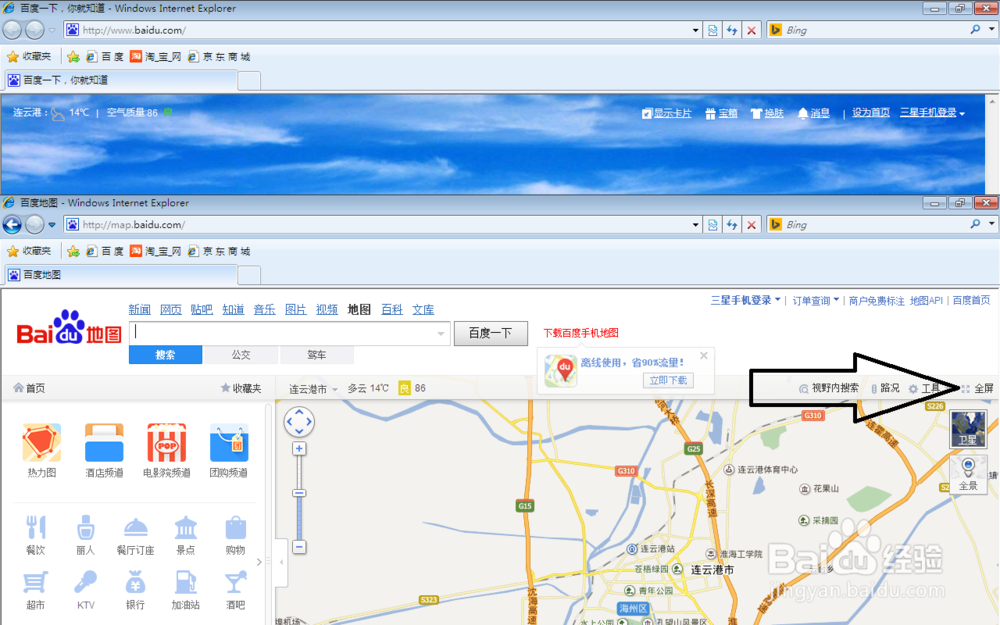Viewport: 1000px width, 625px height.
Task: Click 下载百度手机地图 link
Action: (x=580, y=333)
